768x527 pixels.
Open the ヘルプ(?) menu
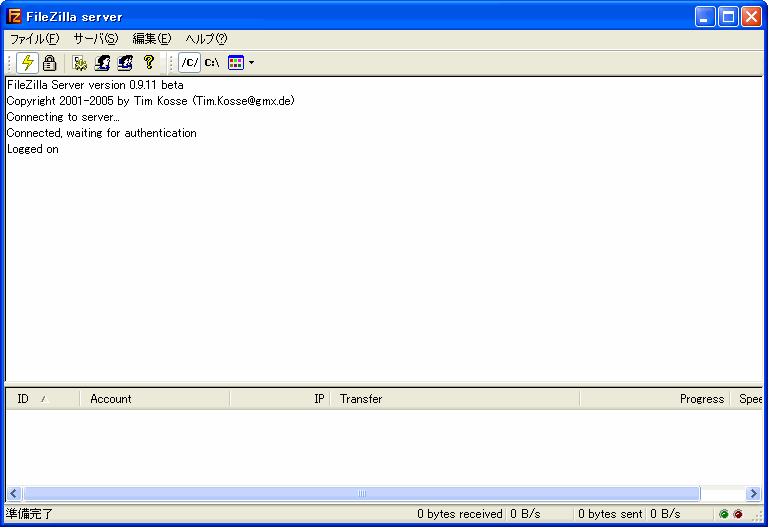tap(206, 39)
